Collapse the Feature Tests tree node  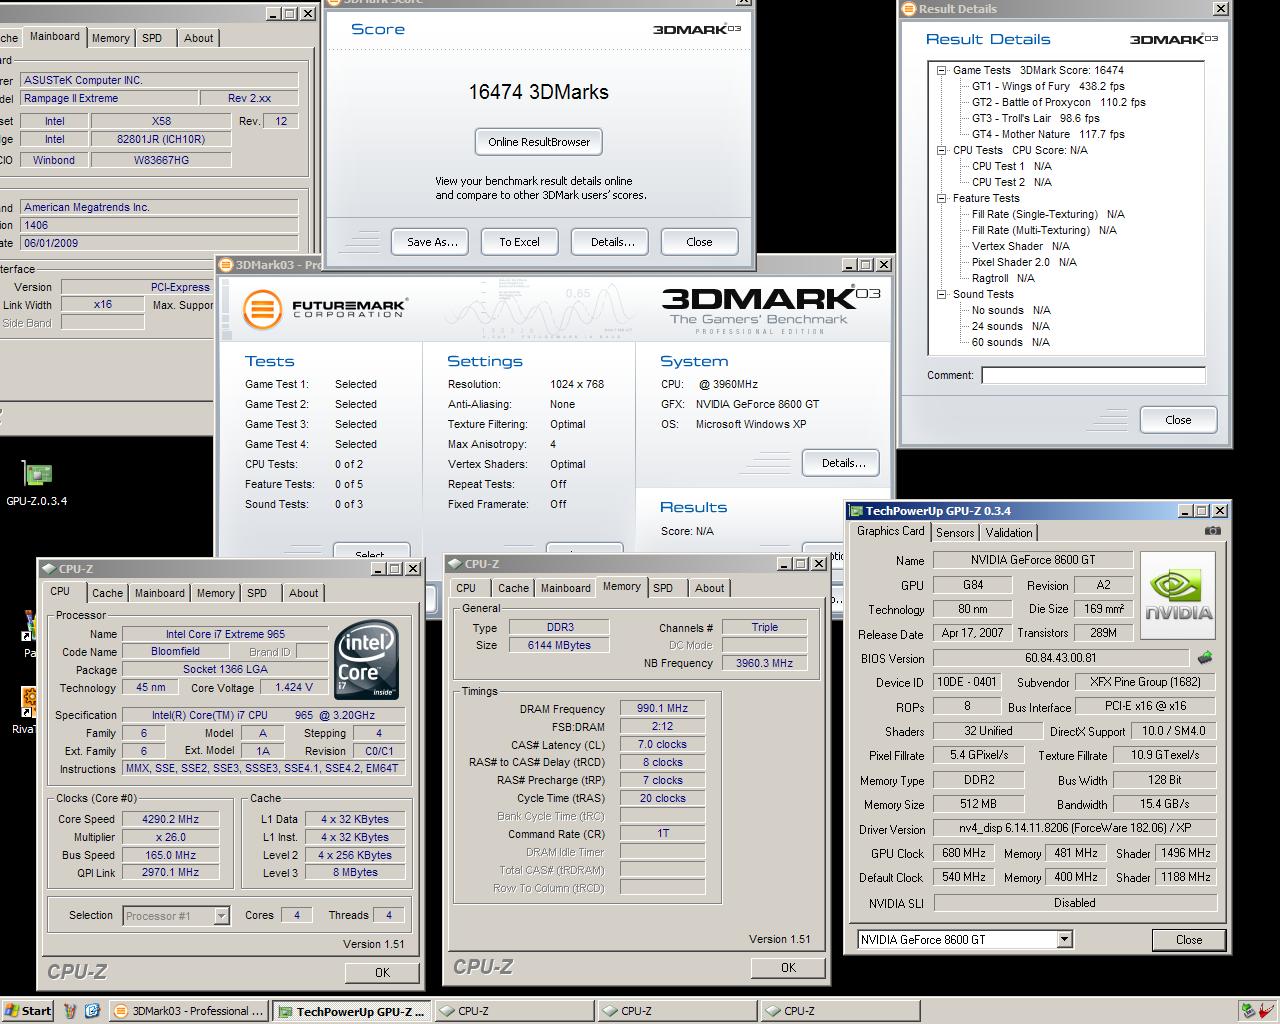click(x=941, y=199)
